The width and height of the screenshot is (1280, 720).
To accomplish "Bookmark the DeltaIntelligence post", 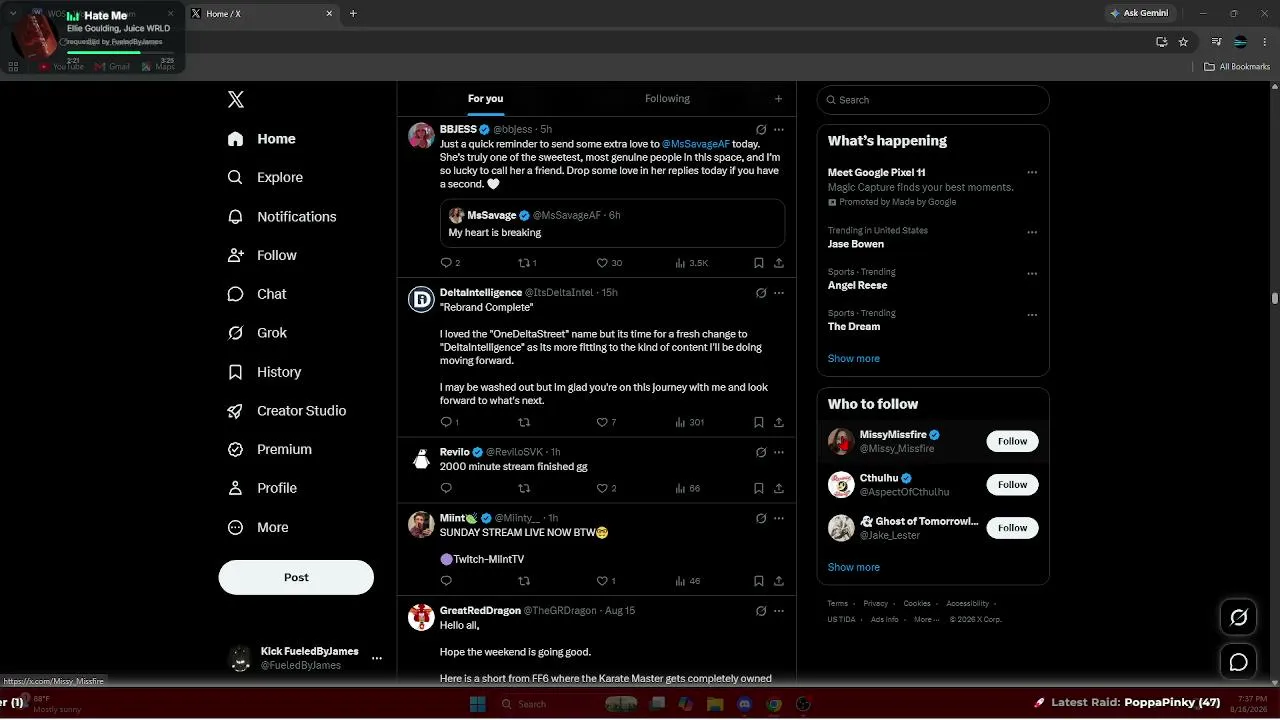I will pyautogui.click(x=758, y=422).
